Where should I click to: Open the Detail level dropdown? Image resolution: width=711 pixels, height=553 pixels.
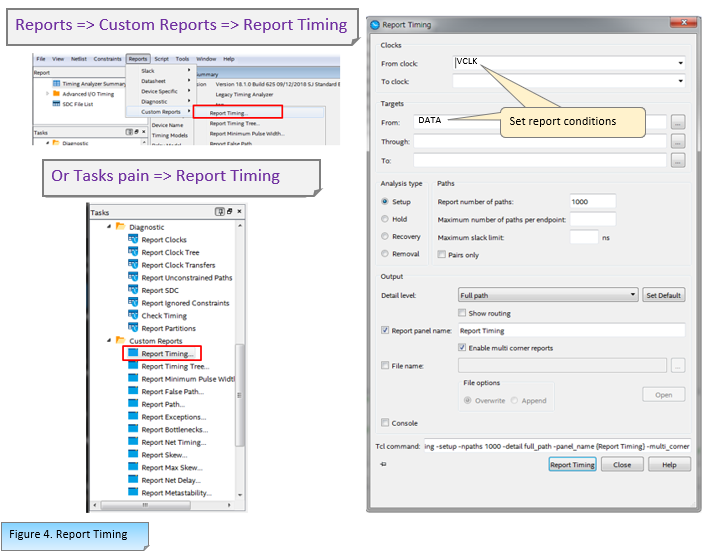tap(632, 295)
